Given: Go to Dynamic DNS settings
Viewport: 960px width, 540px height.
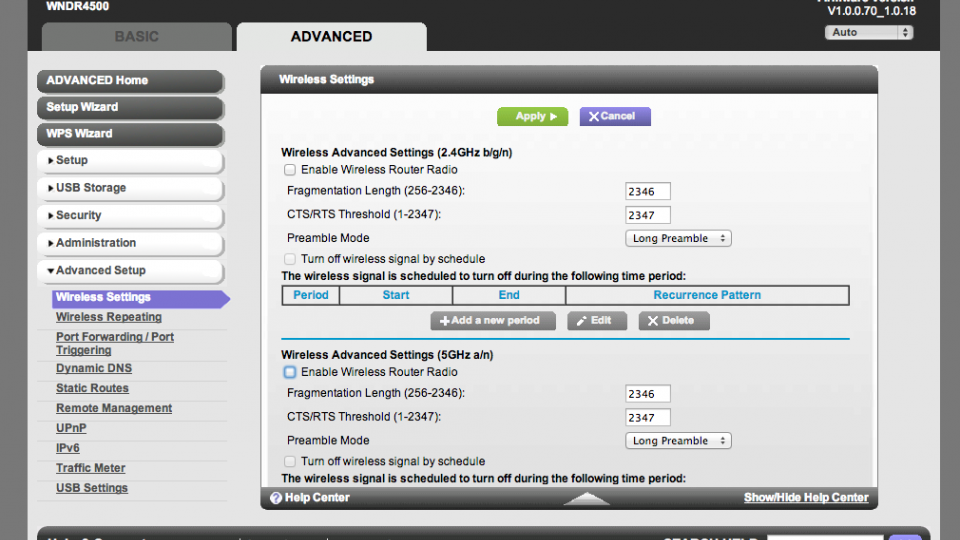Looking at the screenshot, I should coord(94,369).
